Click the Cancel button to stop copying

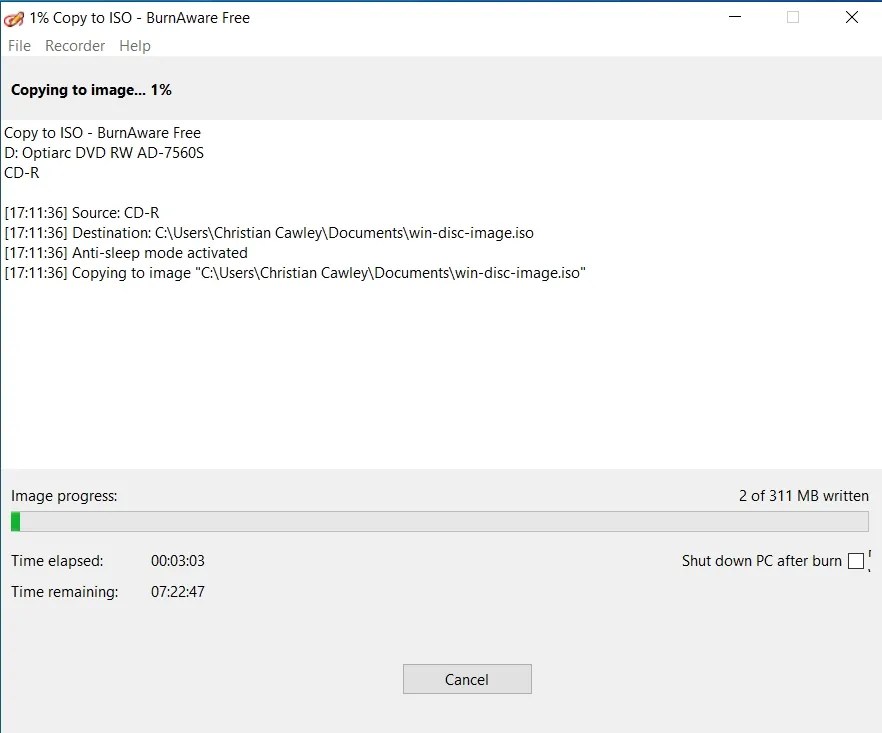(466, 678)
